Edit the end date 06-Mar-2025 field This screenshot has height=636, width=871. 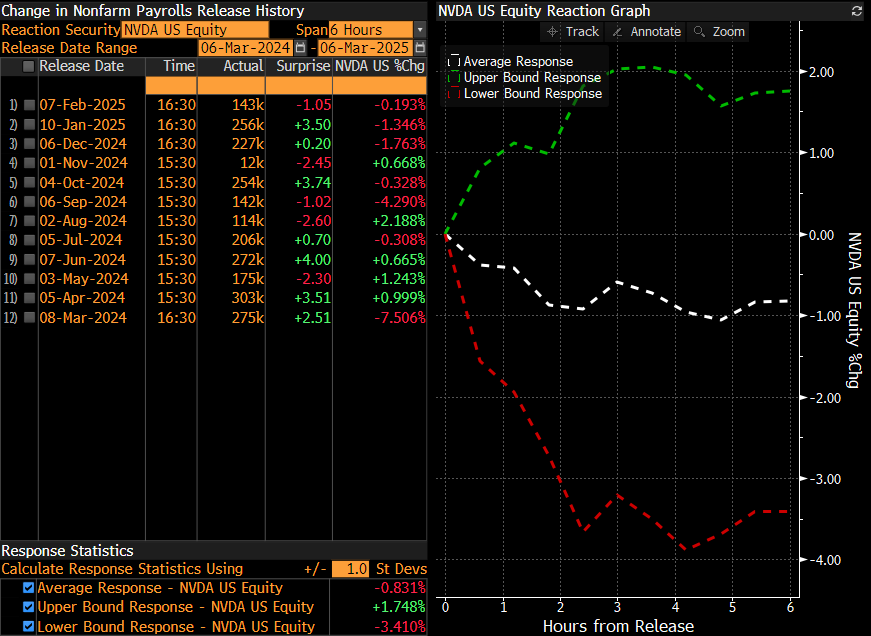tap(365, 48)
